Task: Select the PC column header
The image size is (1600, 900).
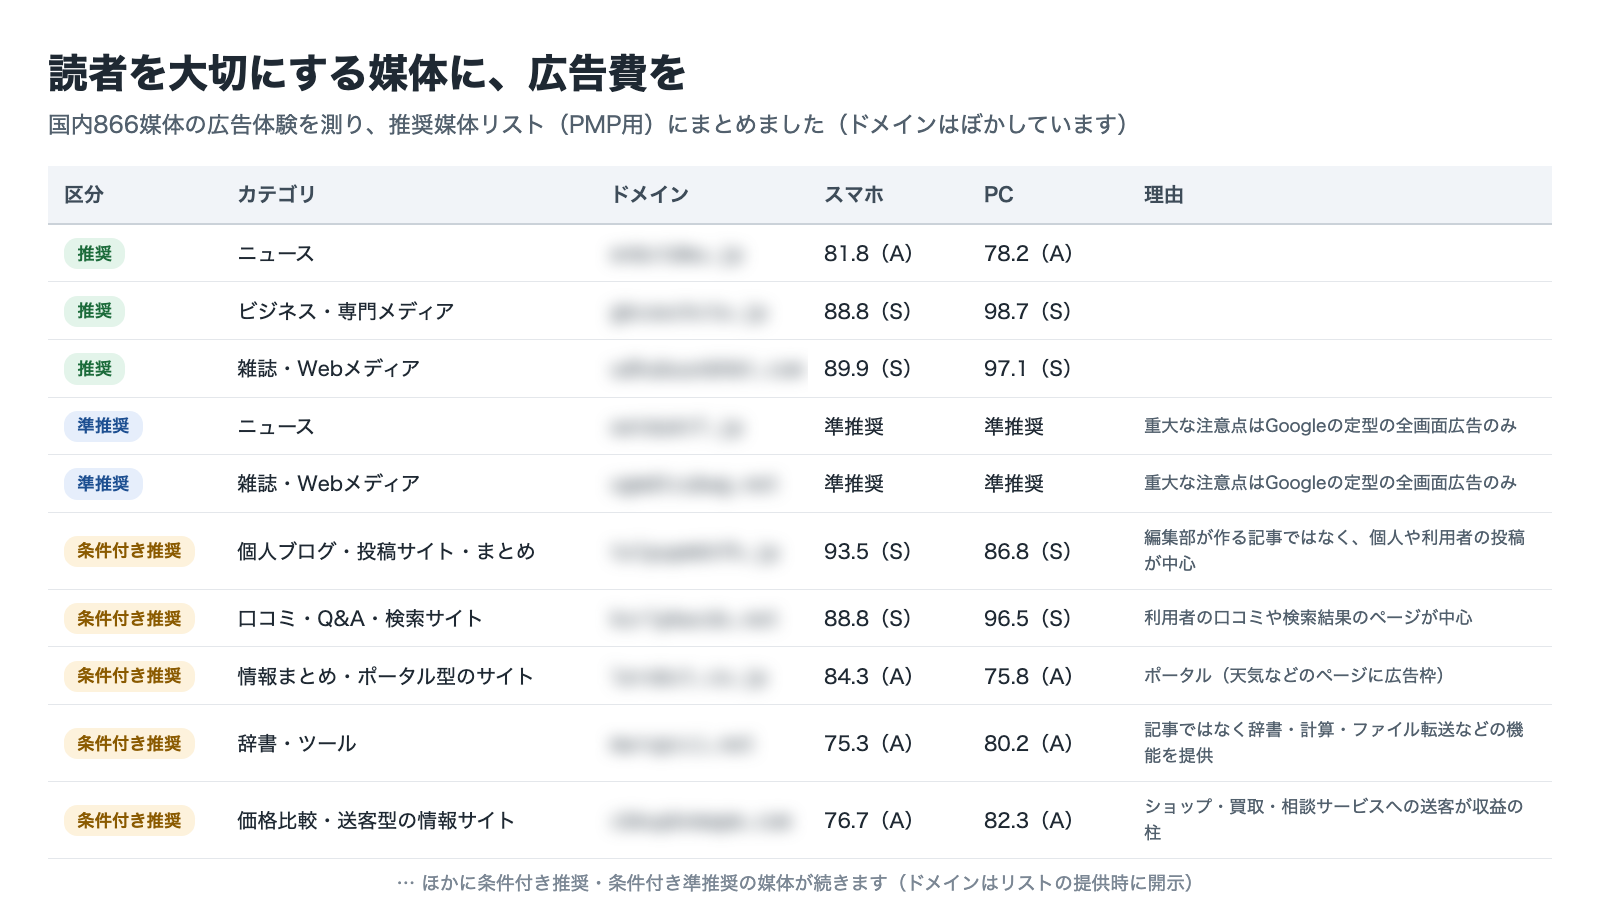Action: pos(999,195)
